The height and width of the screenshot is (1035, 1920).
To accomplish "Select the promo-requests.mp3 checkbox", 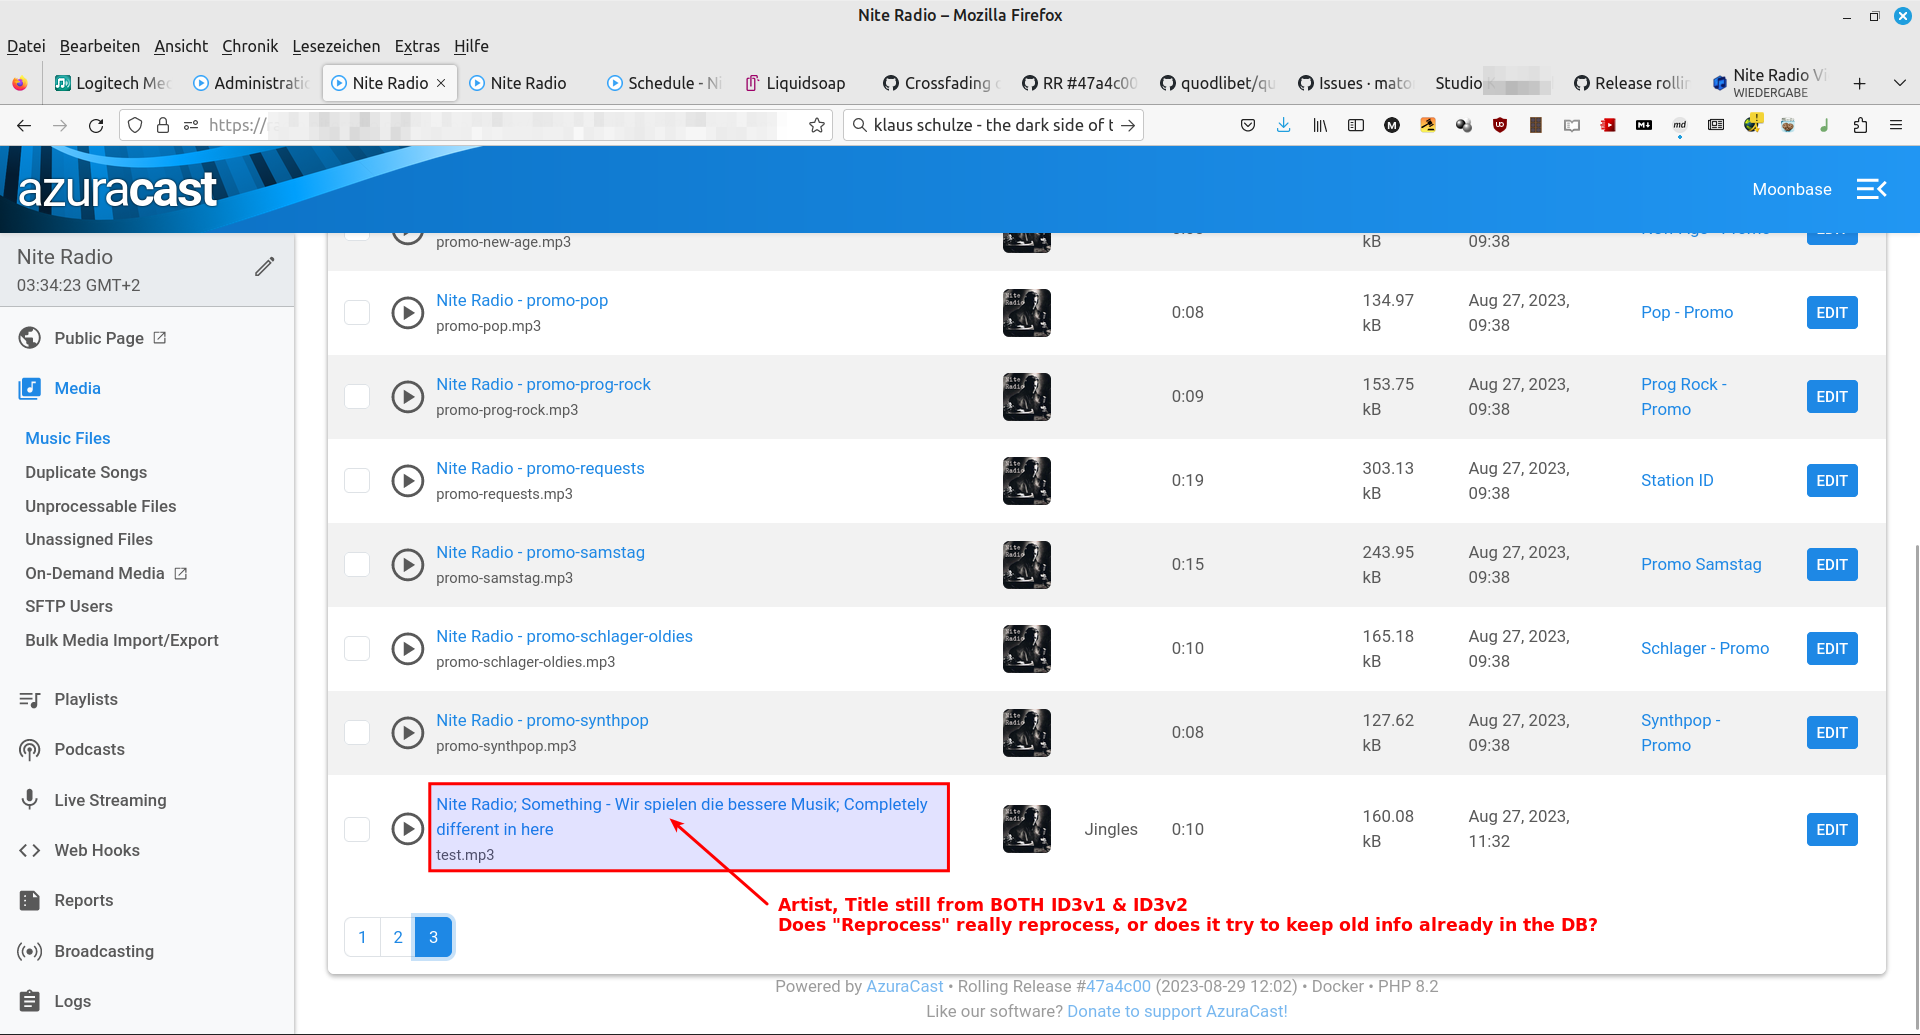I will click(356, 480).
